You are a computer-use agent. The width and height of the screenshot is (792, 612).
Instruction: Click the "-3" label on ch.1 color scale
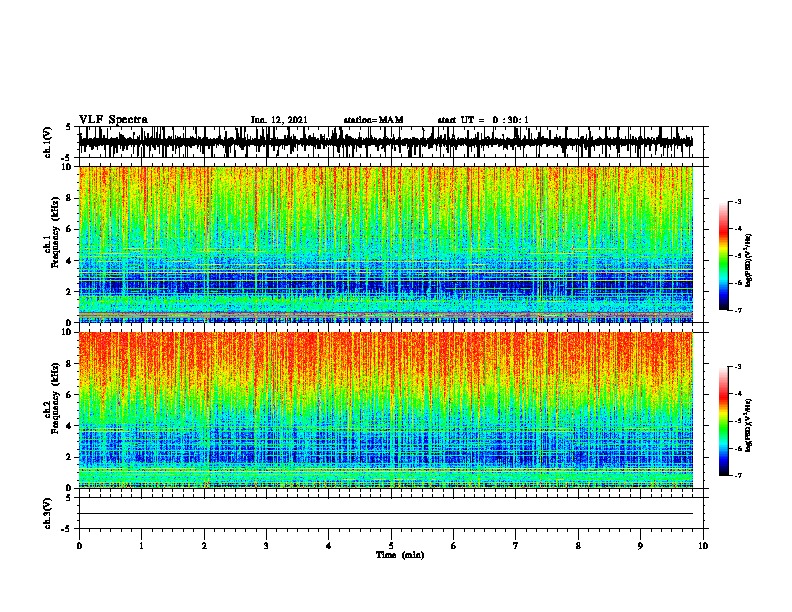(737, 202)
